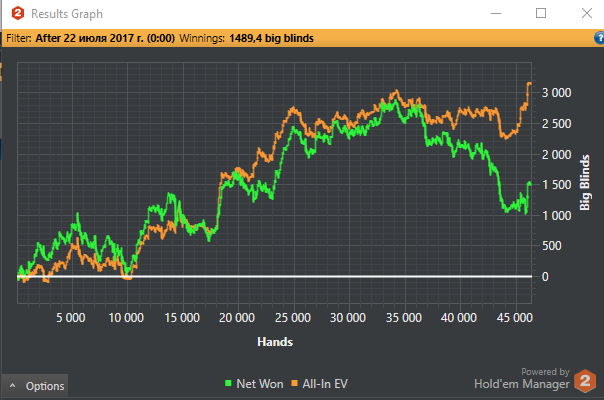Click the '0' big blinds axis label
604x400 pixels.
pos(545,277)
